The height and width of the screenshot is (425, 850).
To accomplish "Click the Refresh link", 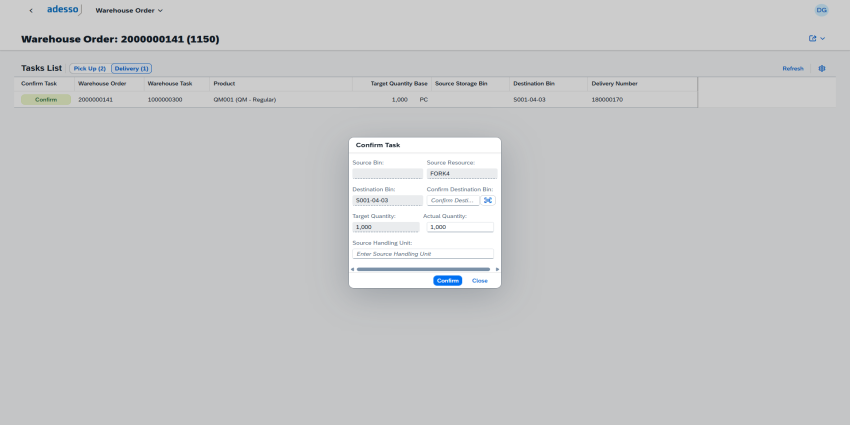I will (x=792, y=69).
